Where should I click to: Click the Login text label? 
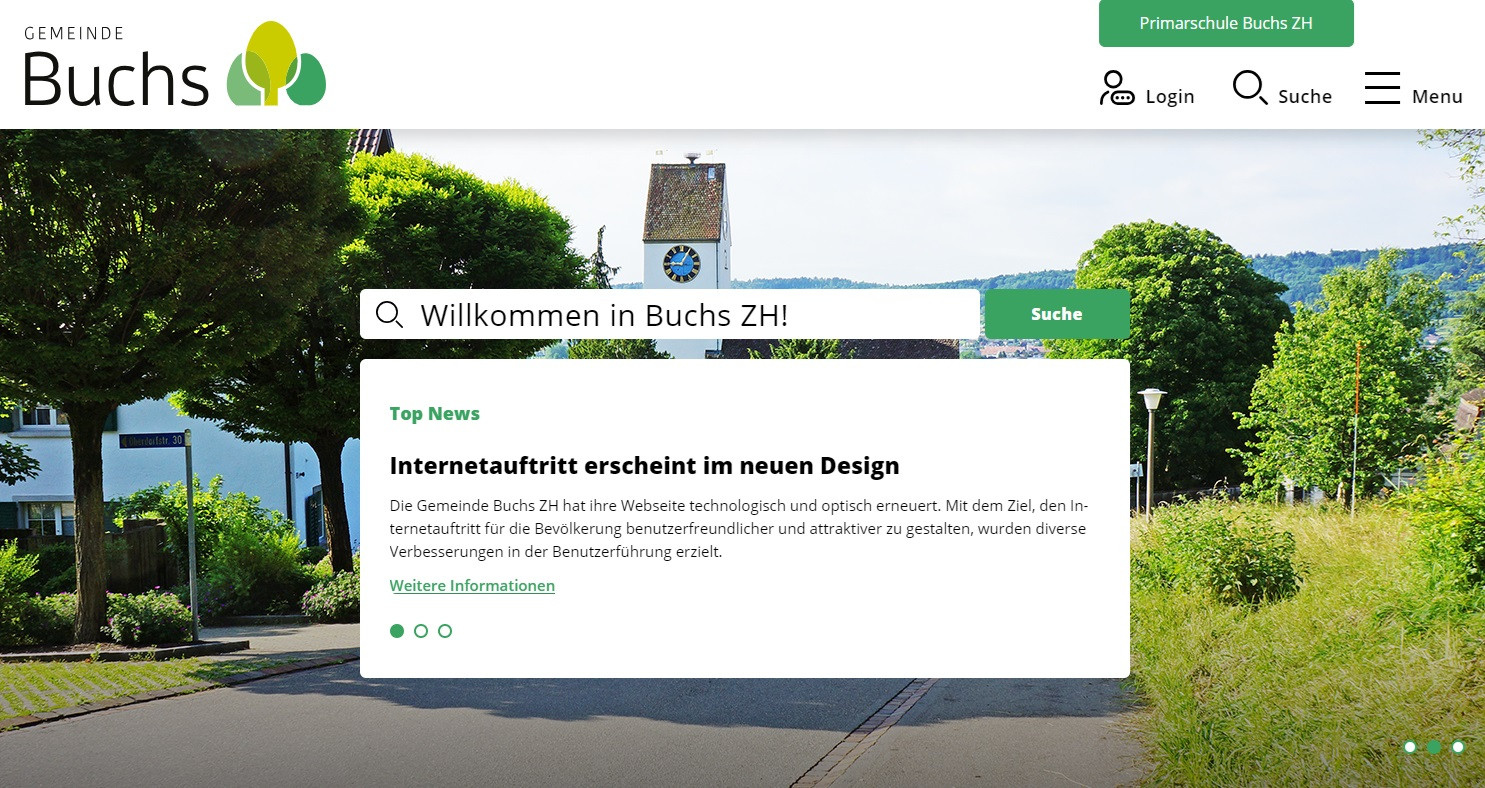coord(1170,97)
